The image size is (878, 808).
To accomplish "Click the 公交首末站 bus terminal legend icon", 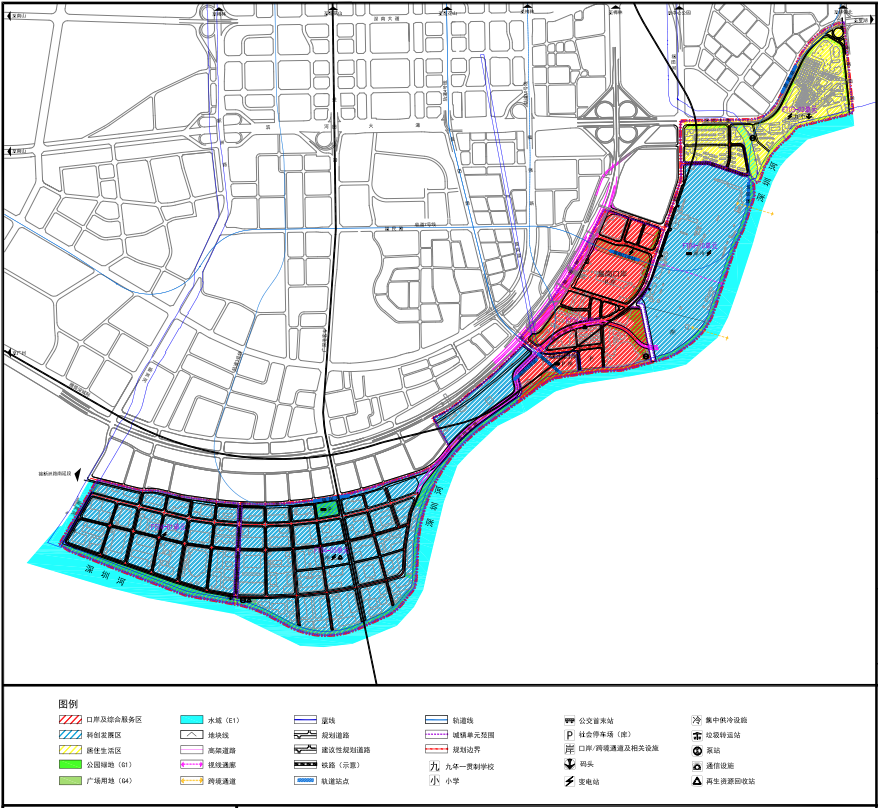I will coord(569,720).
